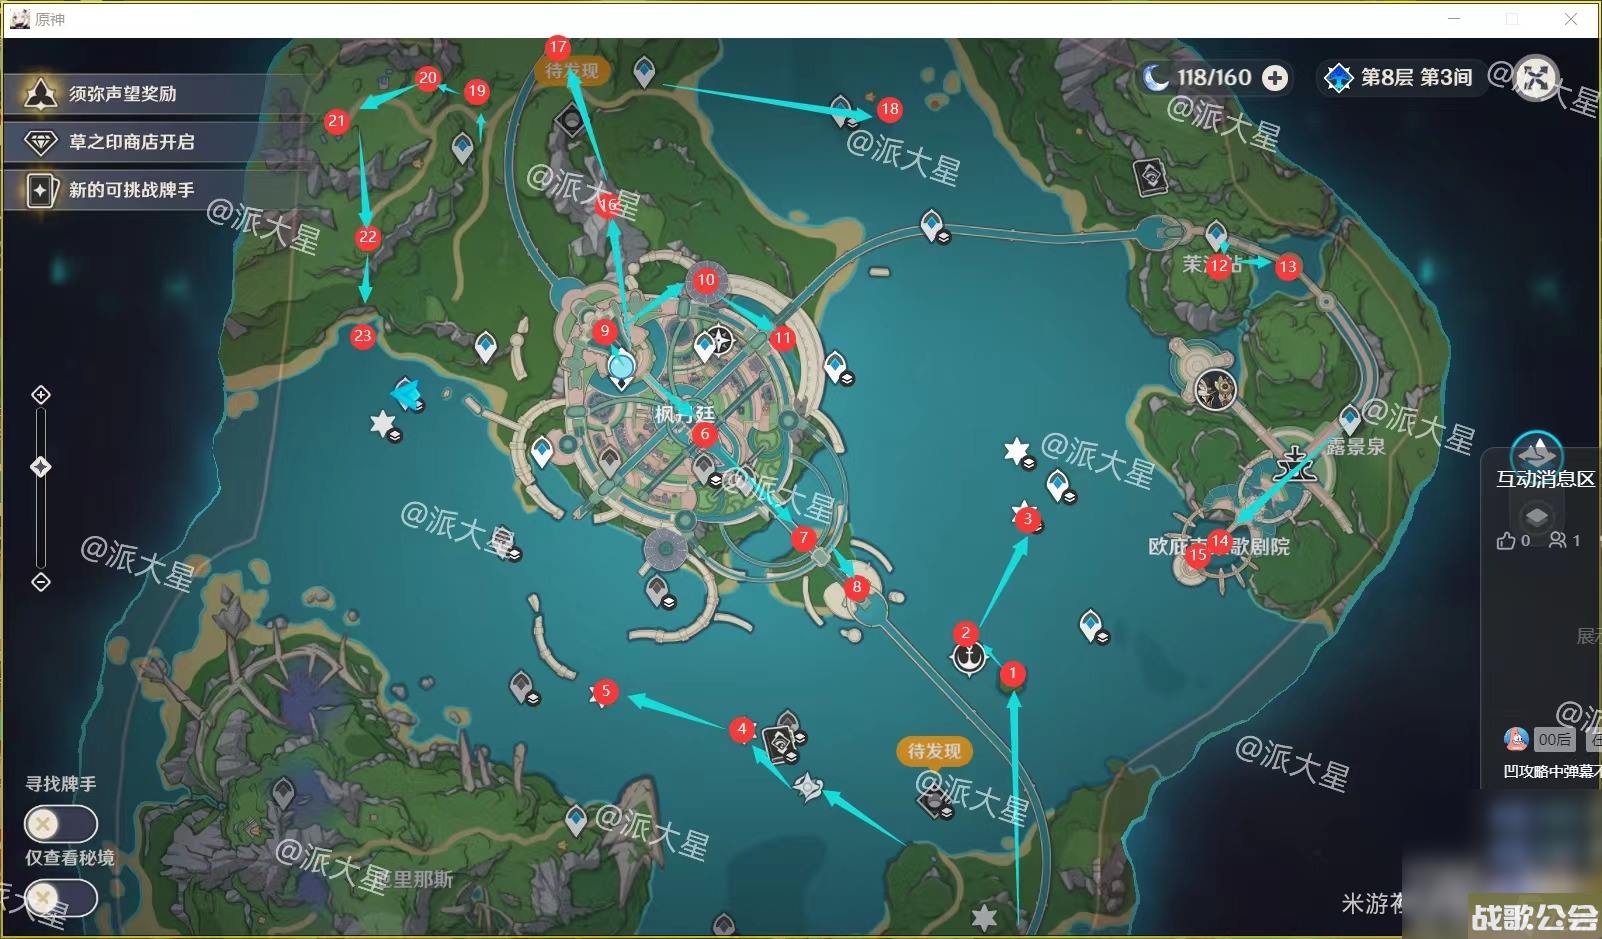1602x939 pixels.
Task: Click the thumbs-up like icon
Action: [x=1506, y=541]
